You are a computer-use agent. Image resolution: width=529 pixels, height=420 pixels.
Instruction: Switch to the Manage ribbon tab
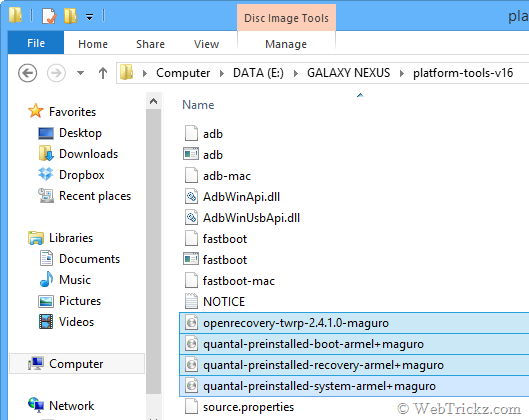click(x=286, y=44)
